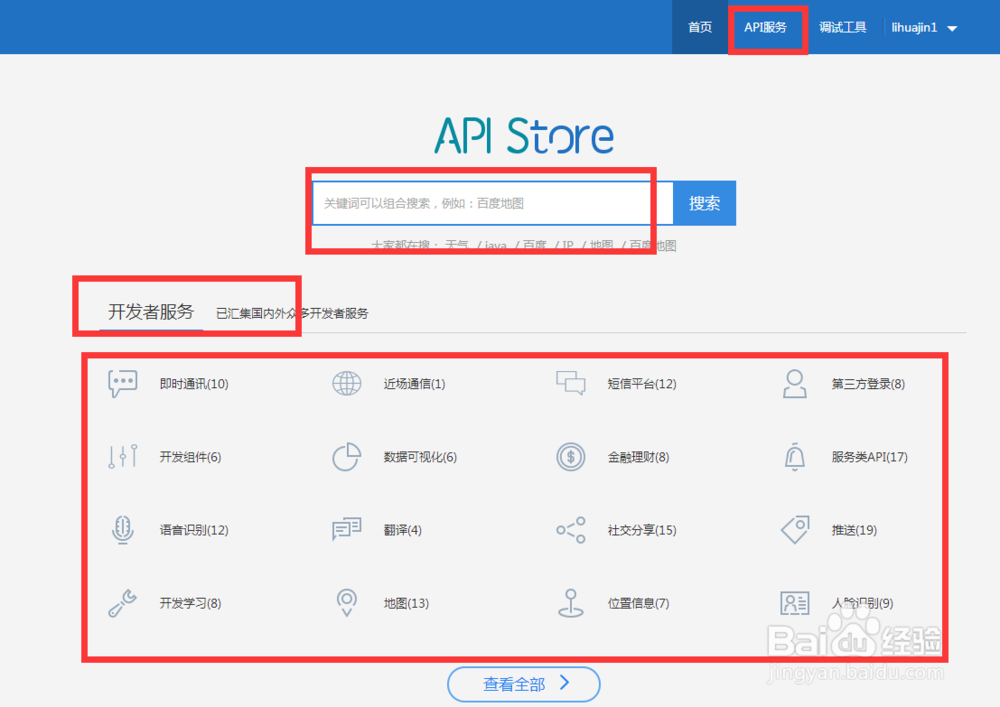Open the 金融理财(8) category link
Viewport: 1000px width, 707px height.
pyautogui.click(x=638, y=457)
